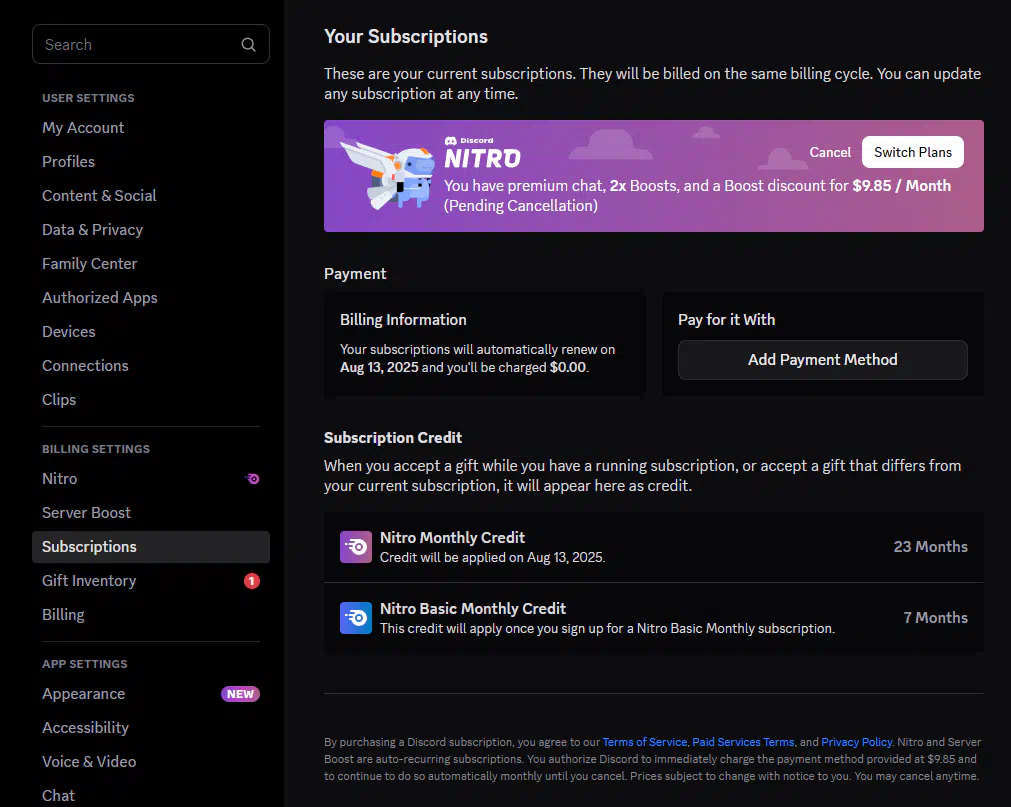
Task: Open Server Boost settings
Action: 151,513
